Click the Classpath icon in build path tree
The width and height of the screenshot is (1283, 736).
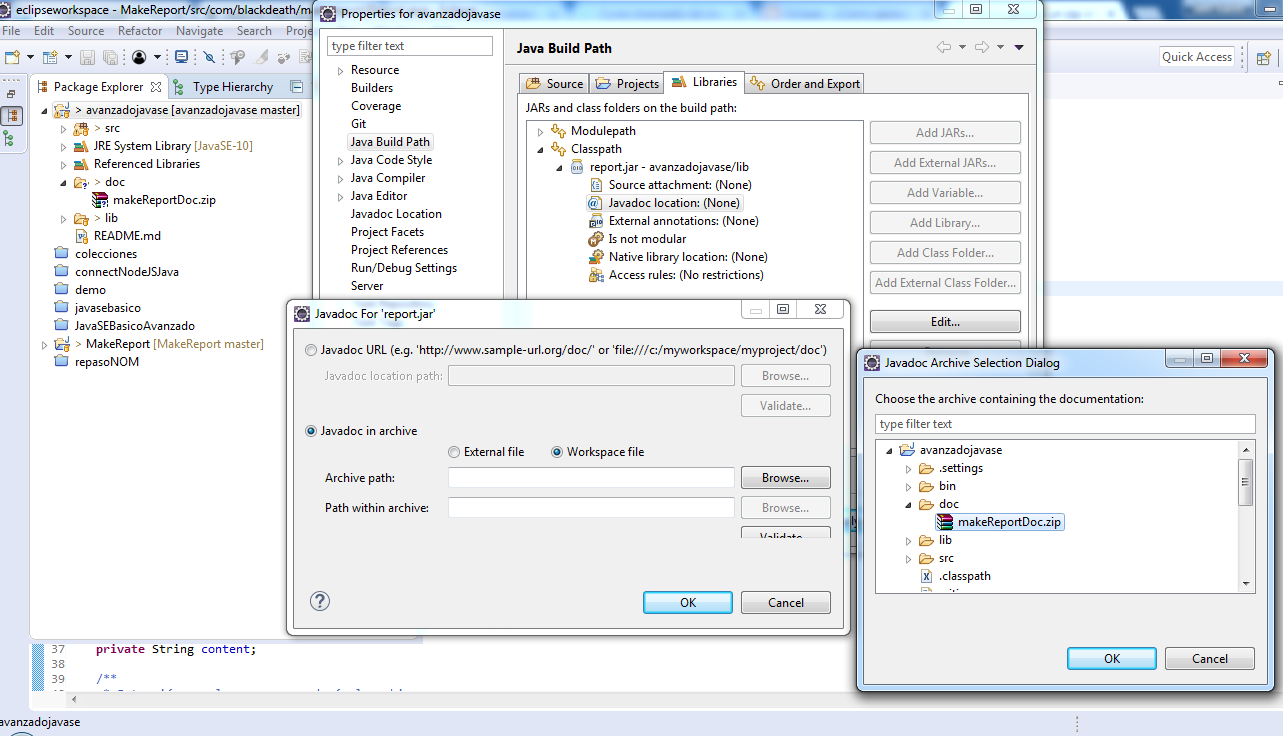[x=558, y=149]
